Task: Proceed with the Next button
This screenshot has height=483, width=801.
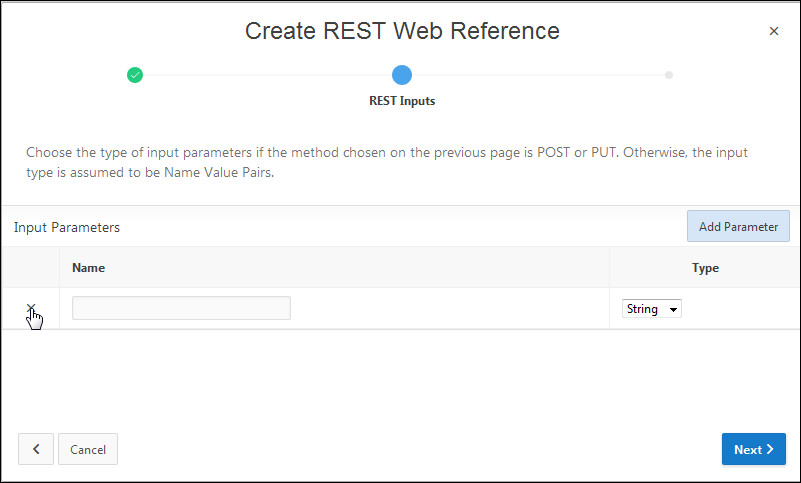Action: (753, 449)
